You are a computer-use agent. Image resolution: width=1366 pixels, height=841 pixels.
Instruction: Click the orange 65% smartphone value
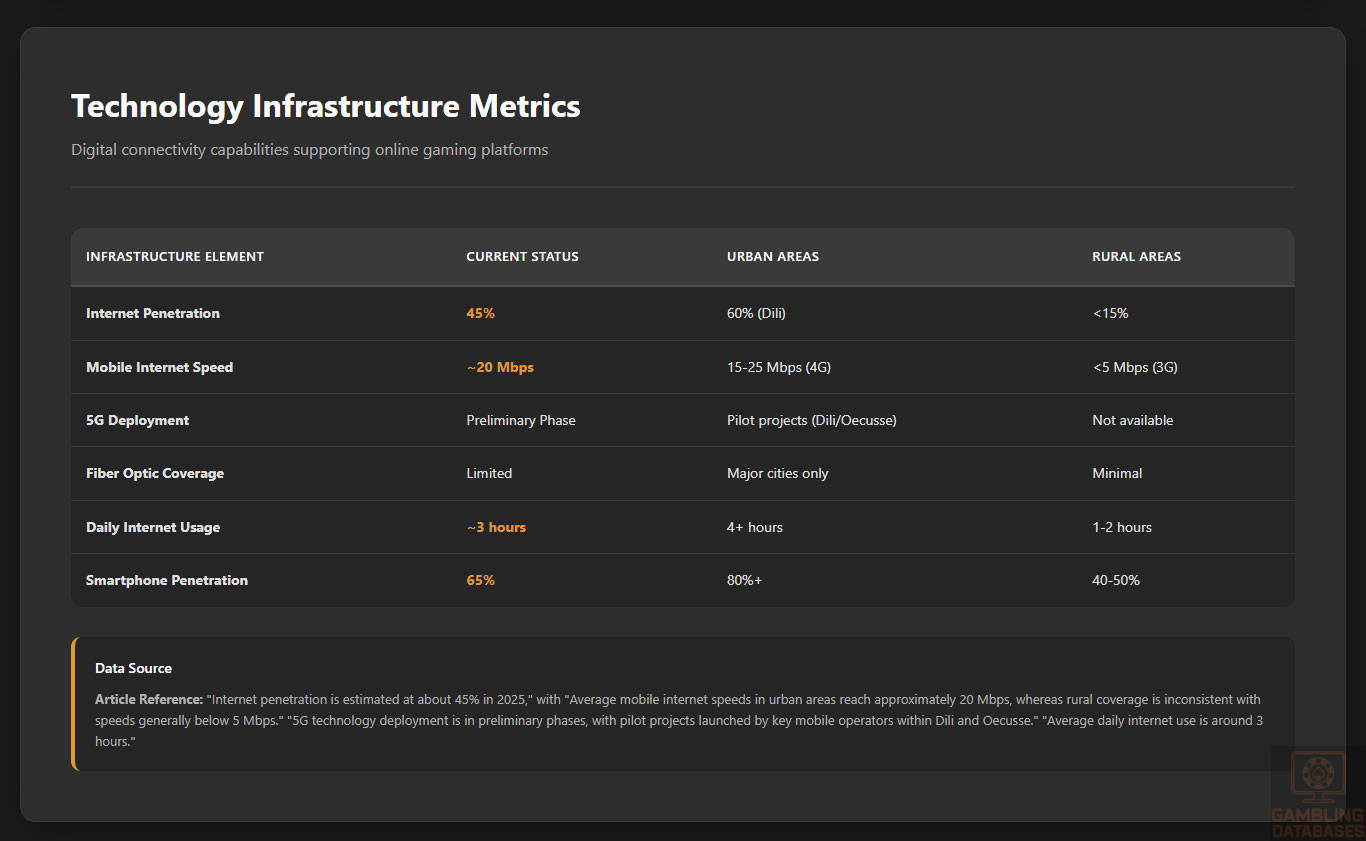[x=480, y=581]
